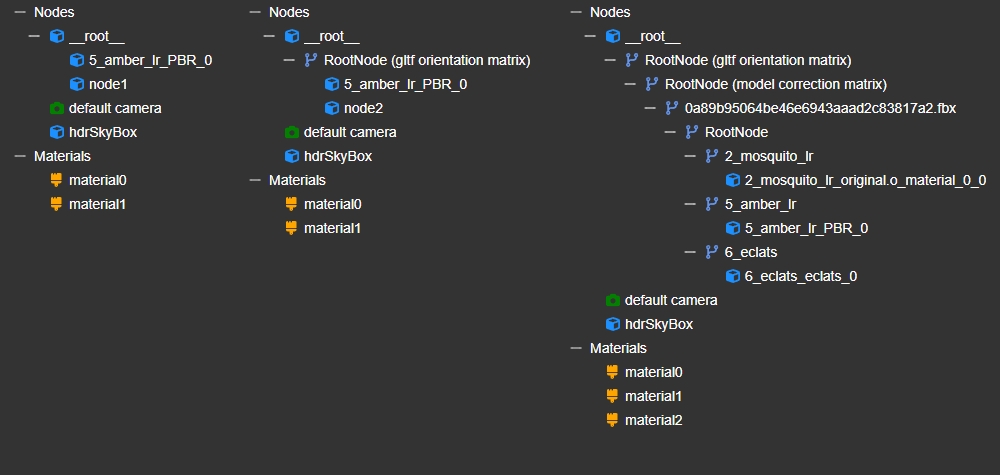Collapse the 2_mosquito_lr branch
The width and height of the screenshot is (1000, 475).
click(x=689, y=156)
